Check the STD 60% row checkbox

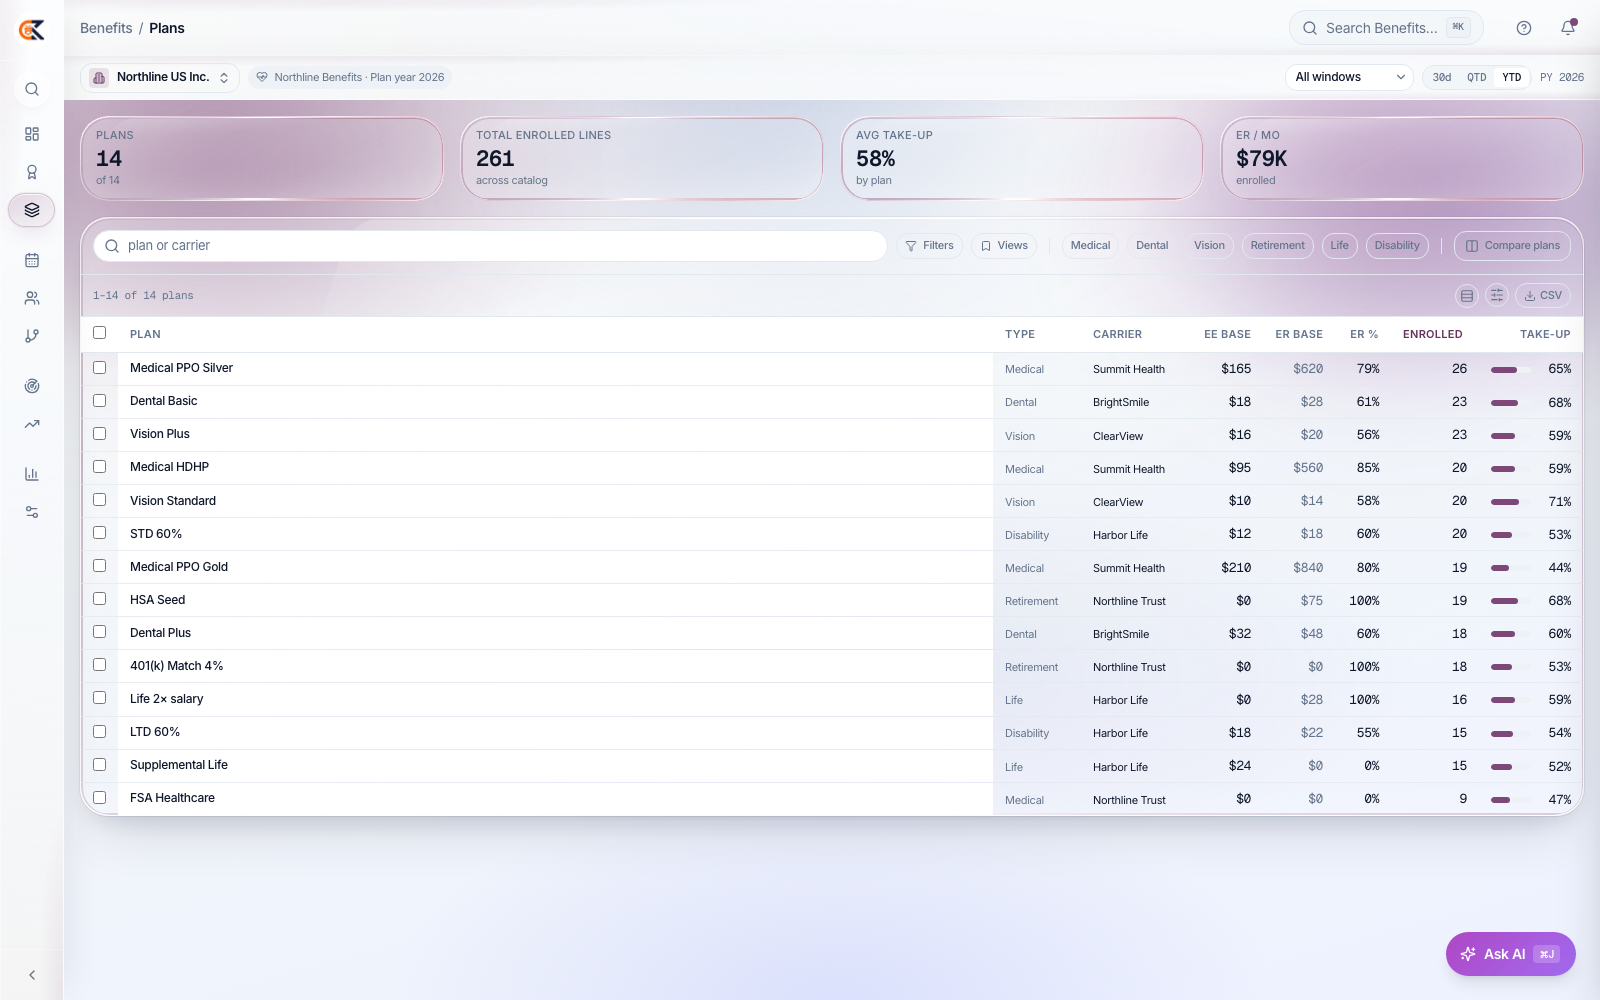(99, 533)
